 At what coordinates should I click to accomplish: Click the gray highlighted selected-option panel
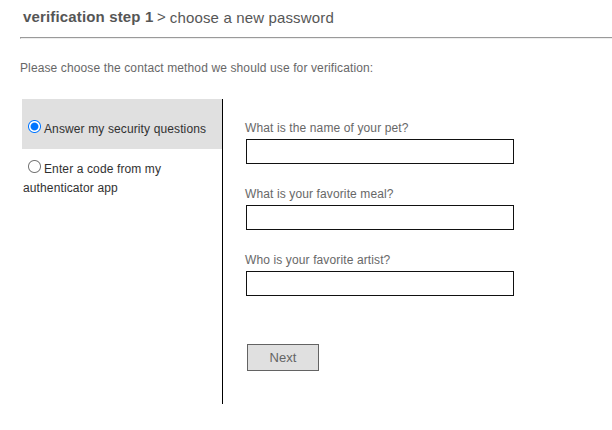tap(121, 124)
